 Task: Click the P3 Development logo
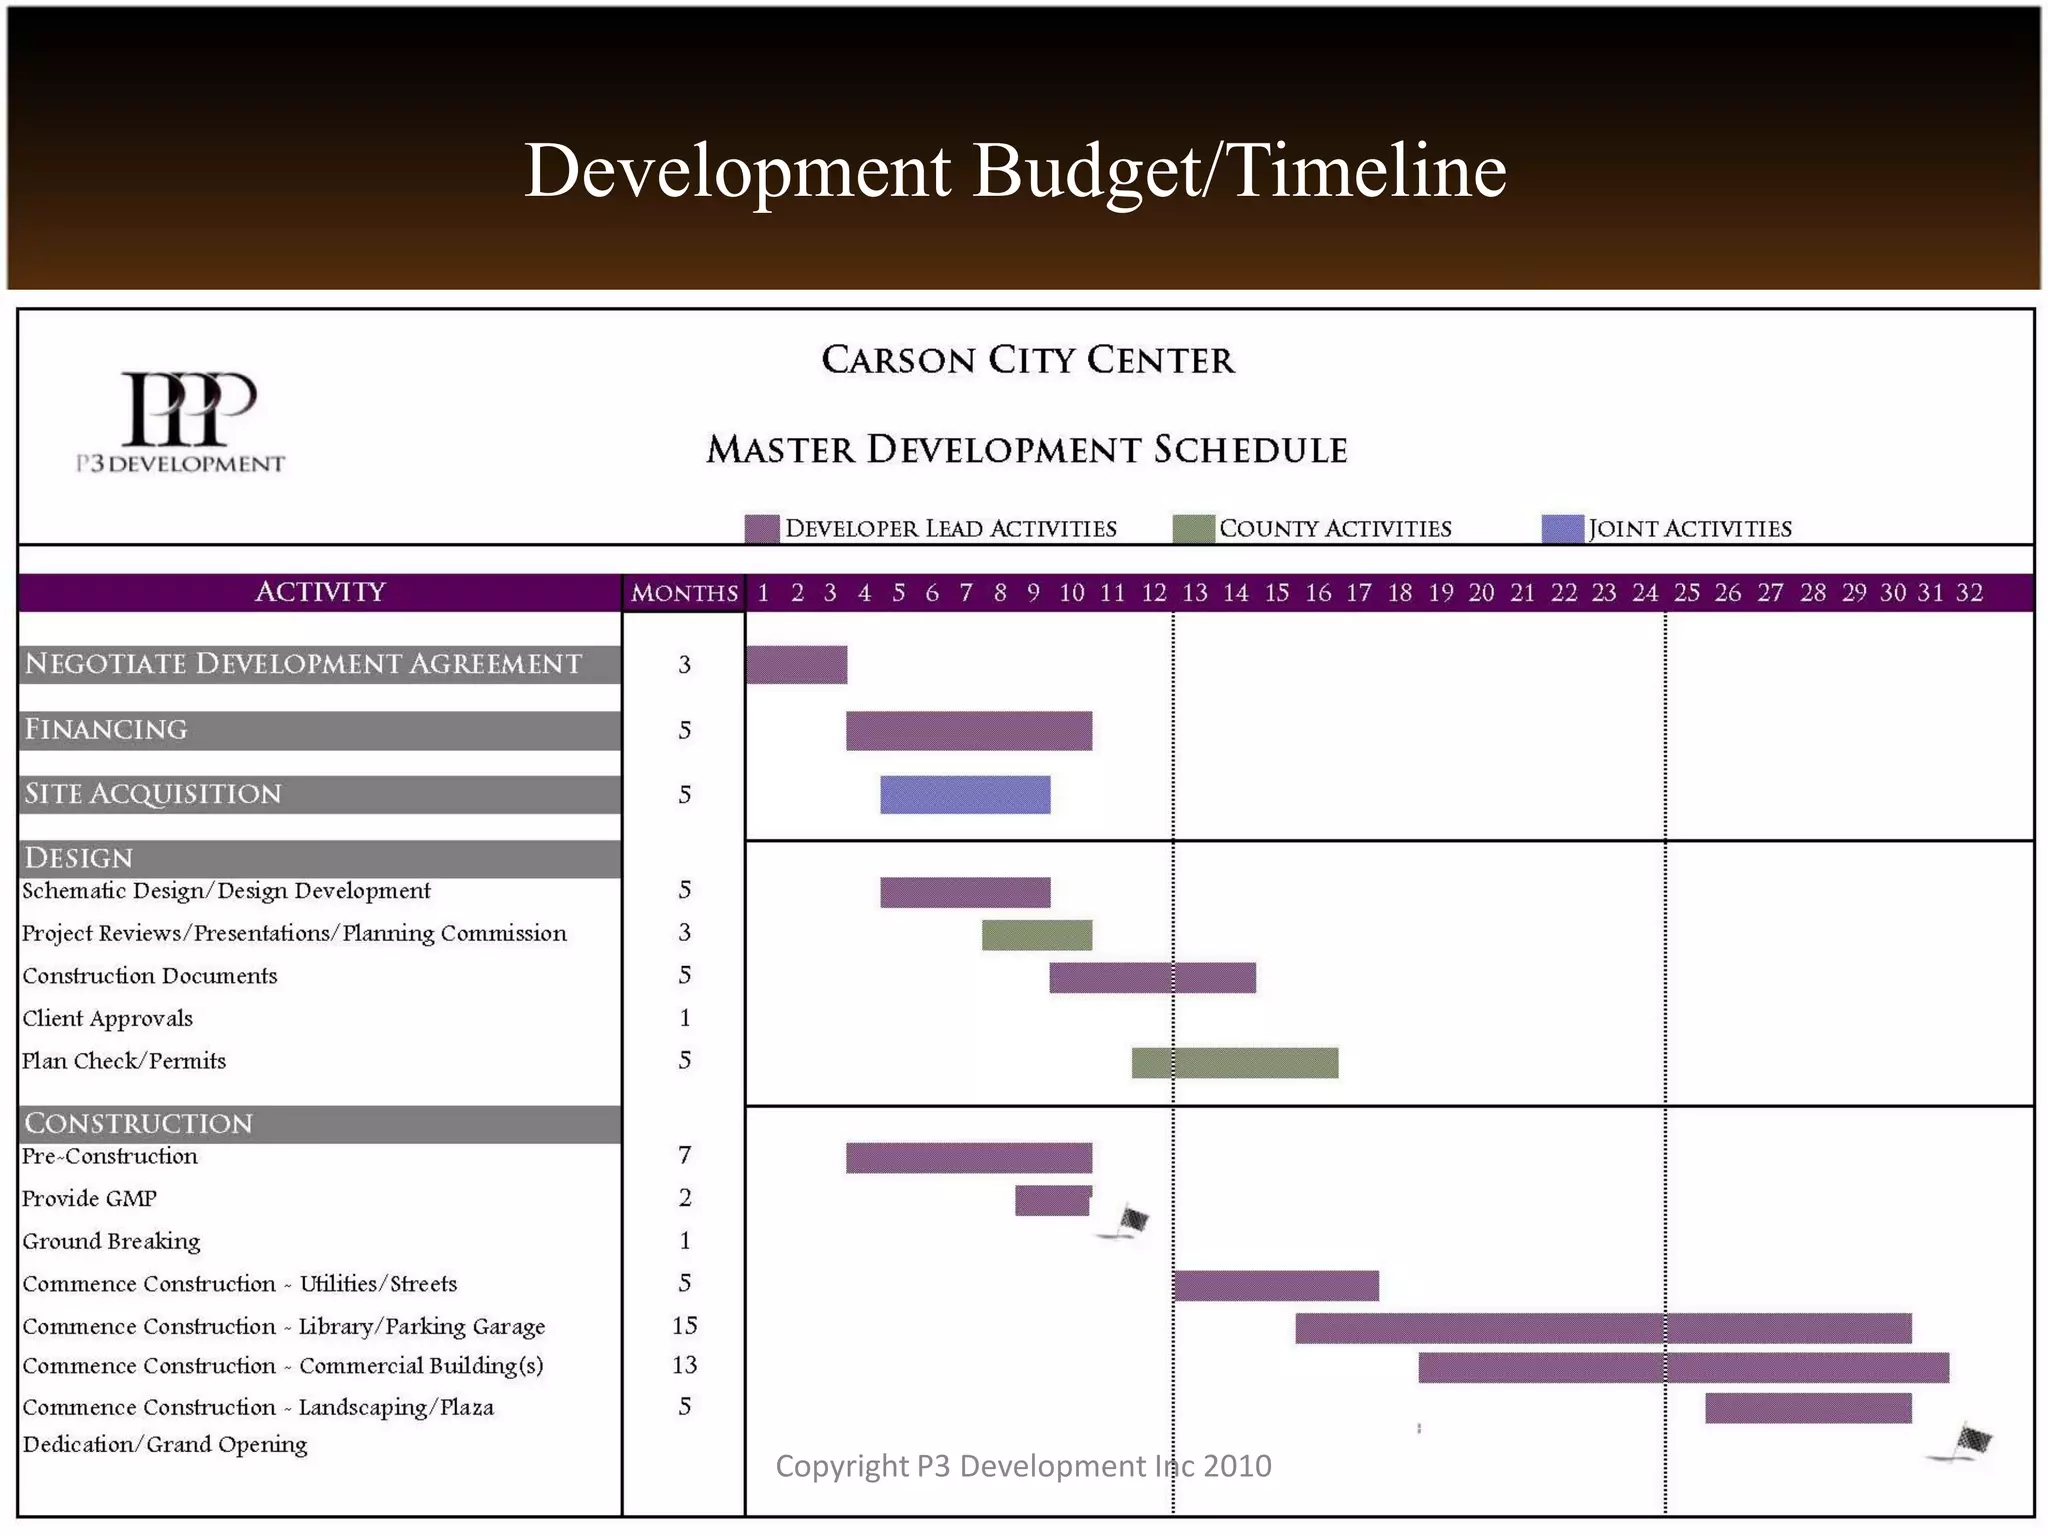(181, 422)
